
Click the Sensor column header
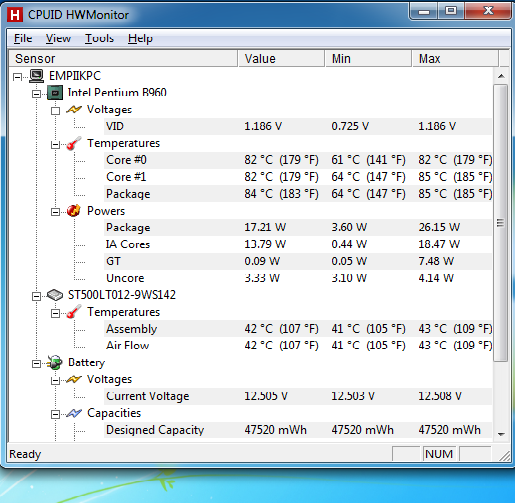(123, 59)
